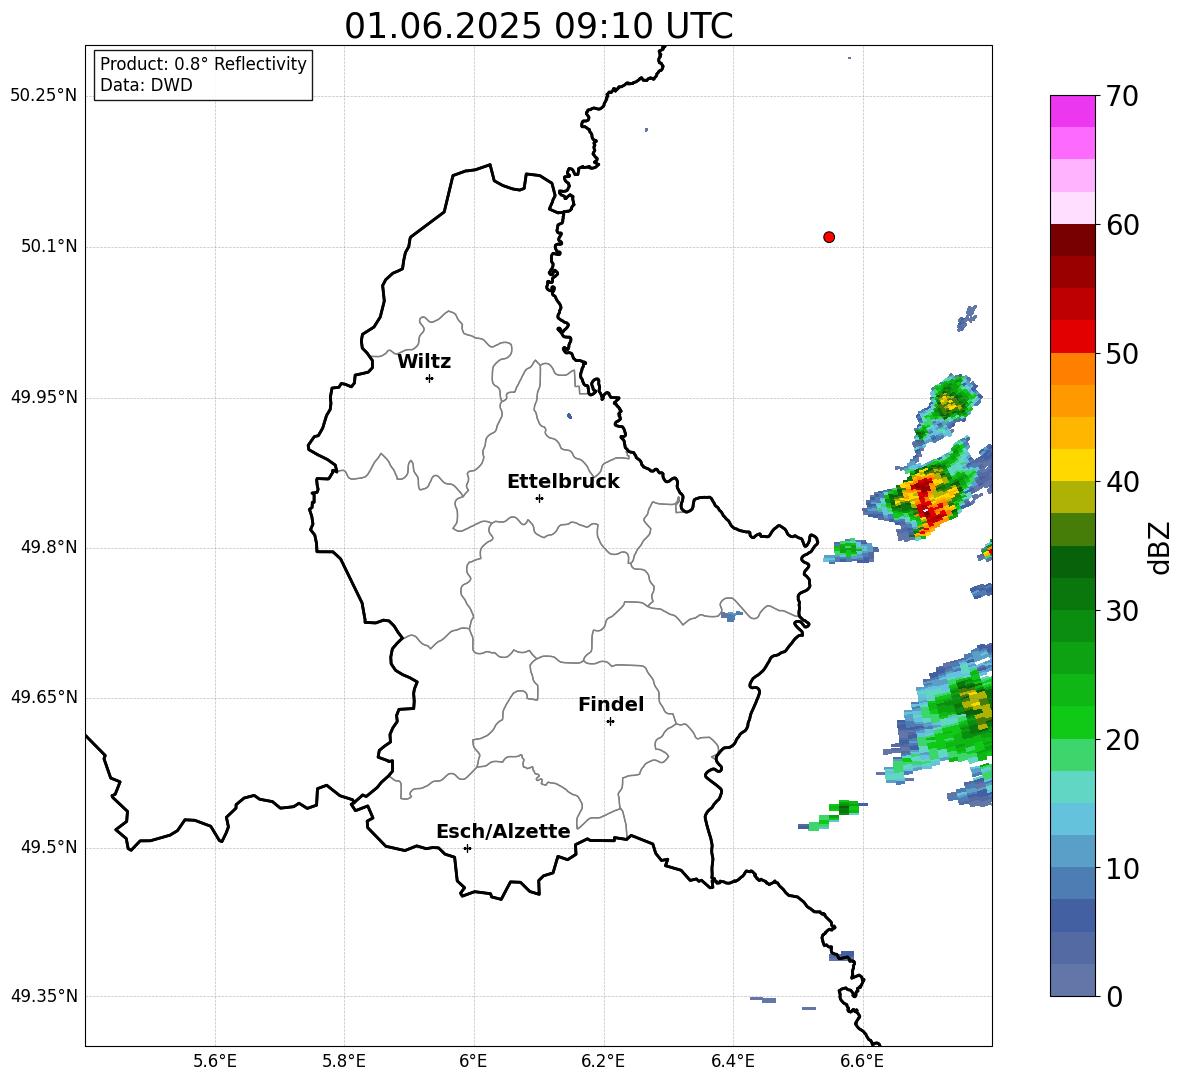The image size is (1184, 1081).
Task: Click the dBZ colorbar axis label
Action: point(1158,547)
